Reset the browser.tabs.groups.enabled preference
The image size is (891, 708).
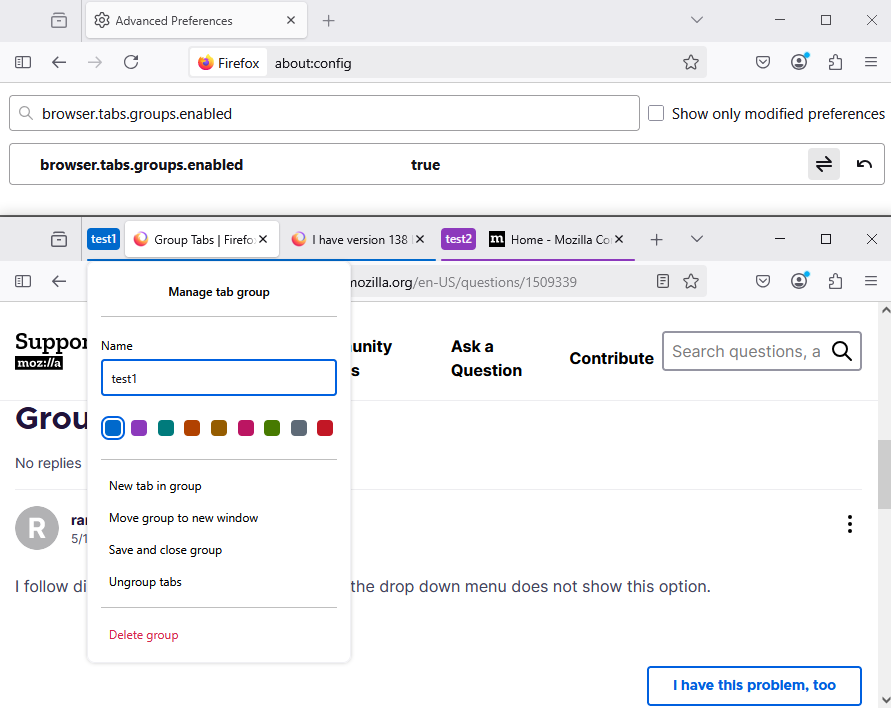tap(864, 164)
